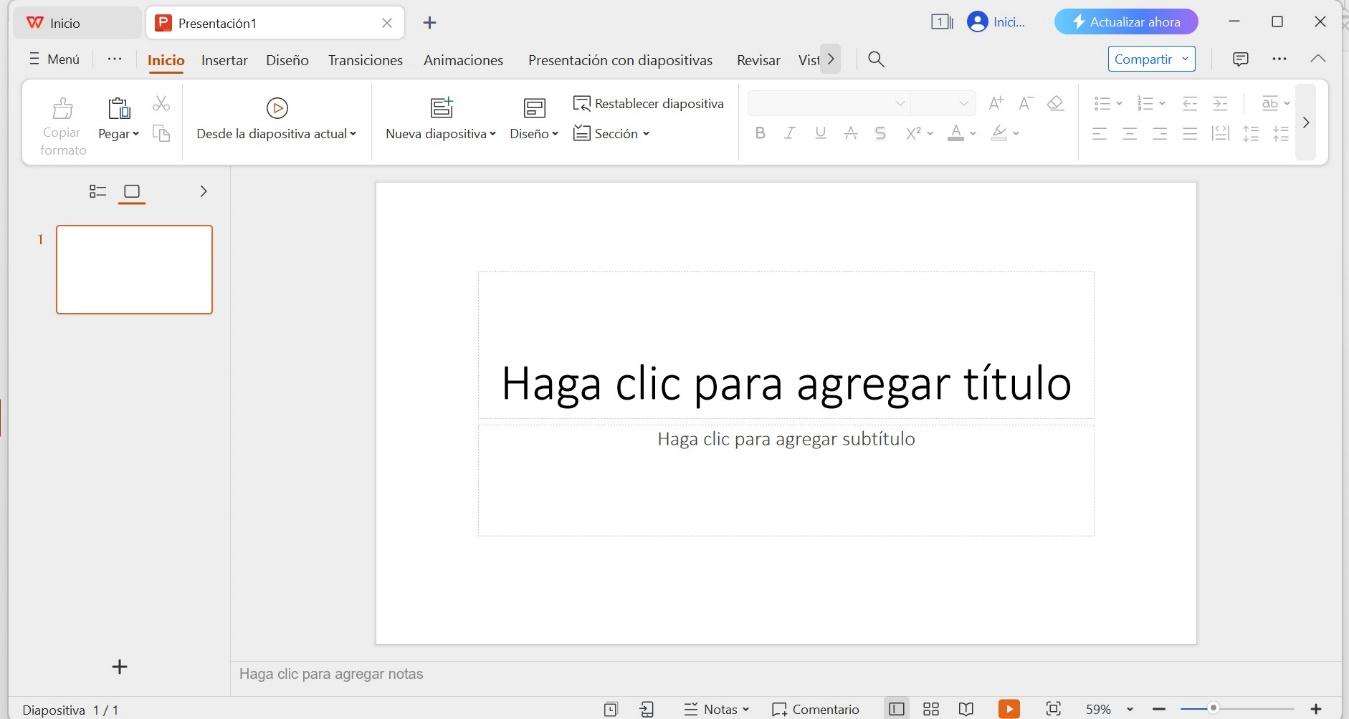
Task: Activate the Superscript icon
Action: pyautogui.click(x=912, y=132)
